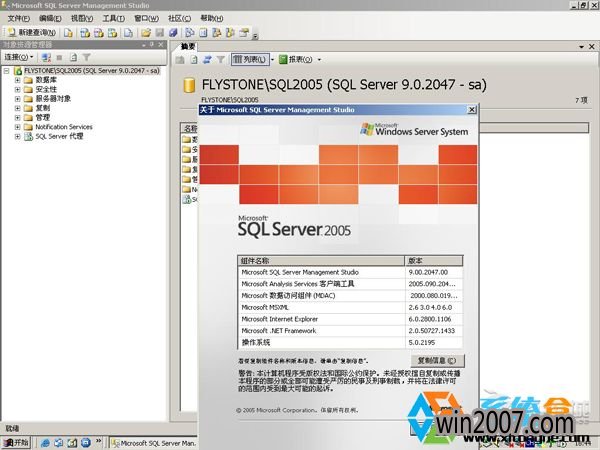
Task: Expand the 数据库 tree node
Action: pyautogui.click(x=17, y=80)
